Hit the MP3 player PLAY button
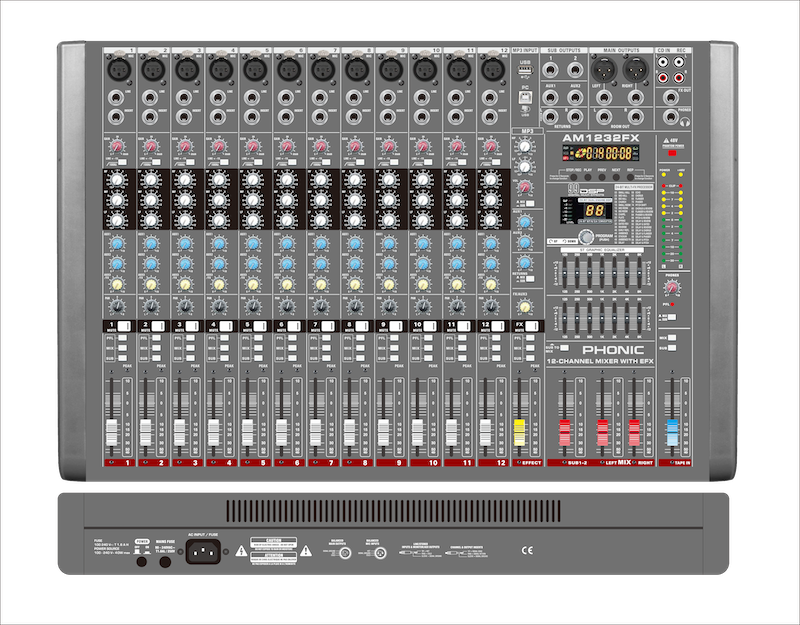 pos(588,177)
